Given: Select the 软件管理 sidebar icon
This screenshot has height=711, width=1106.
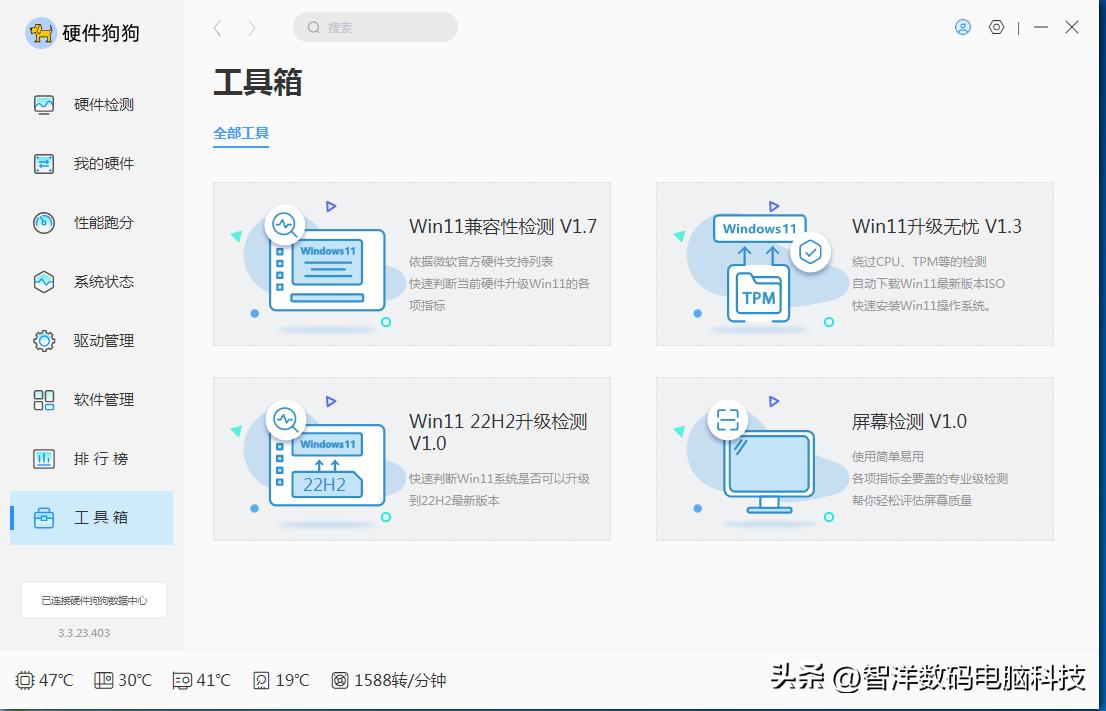Looking at the screenshot, I should click(x=42, y=399).
